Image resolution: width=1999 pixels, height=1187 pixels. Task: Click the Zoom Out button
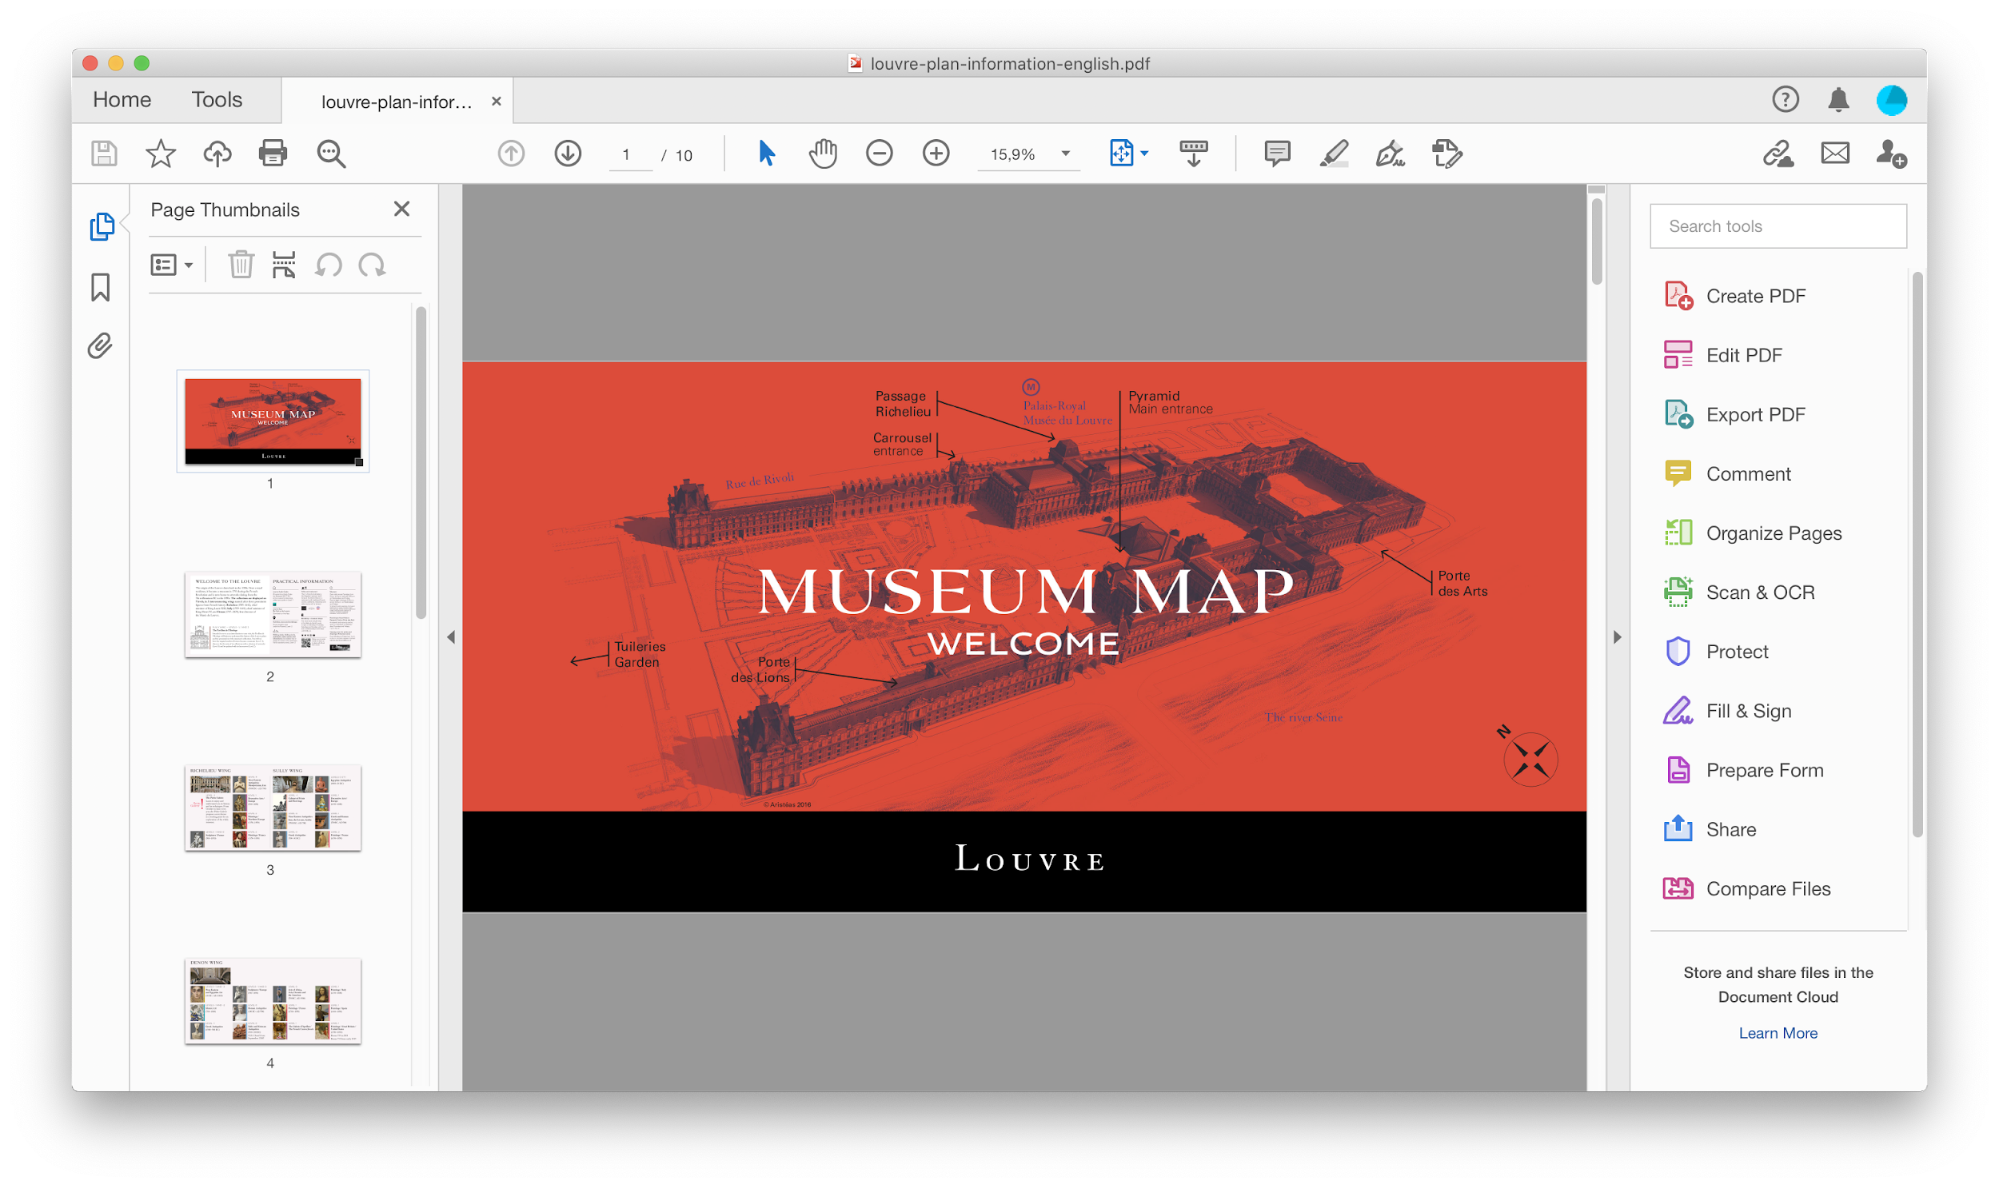[879, 153]
